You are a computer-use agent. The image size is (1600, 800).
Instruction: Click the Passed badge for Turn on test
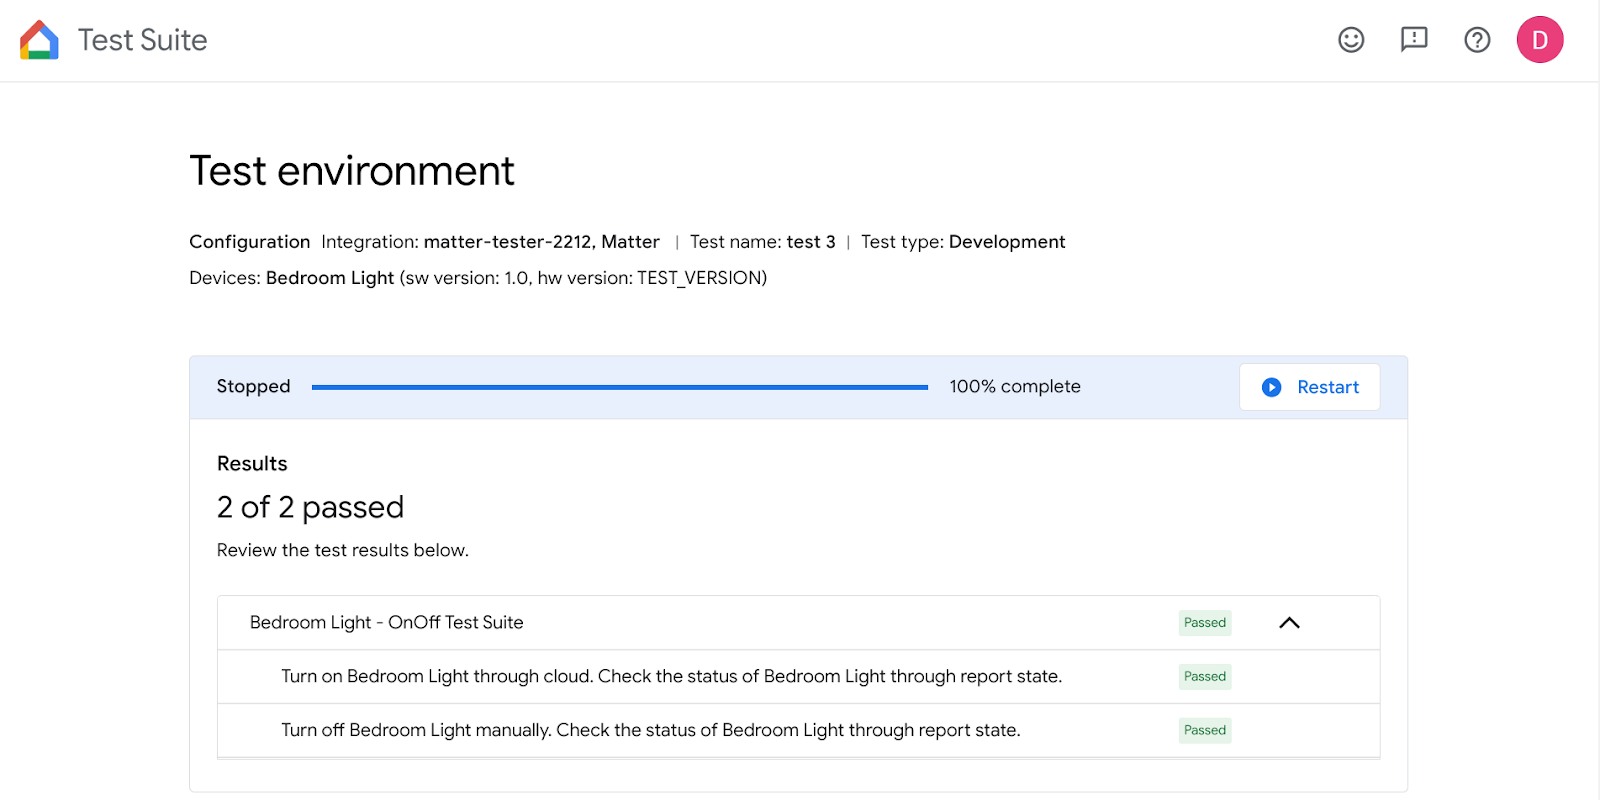pos(1204,677)
